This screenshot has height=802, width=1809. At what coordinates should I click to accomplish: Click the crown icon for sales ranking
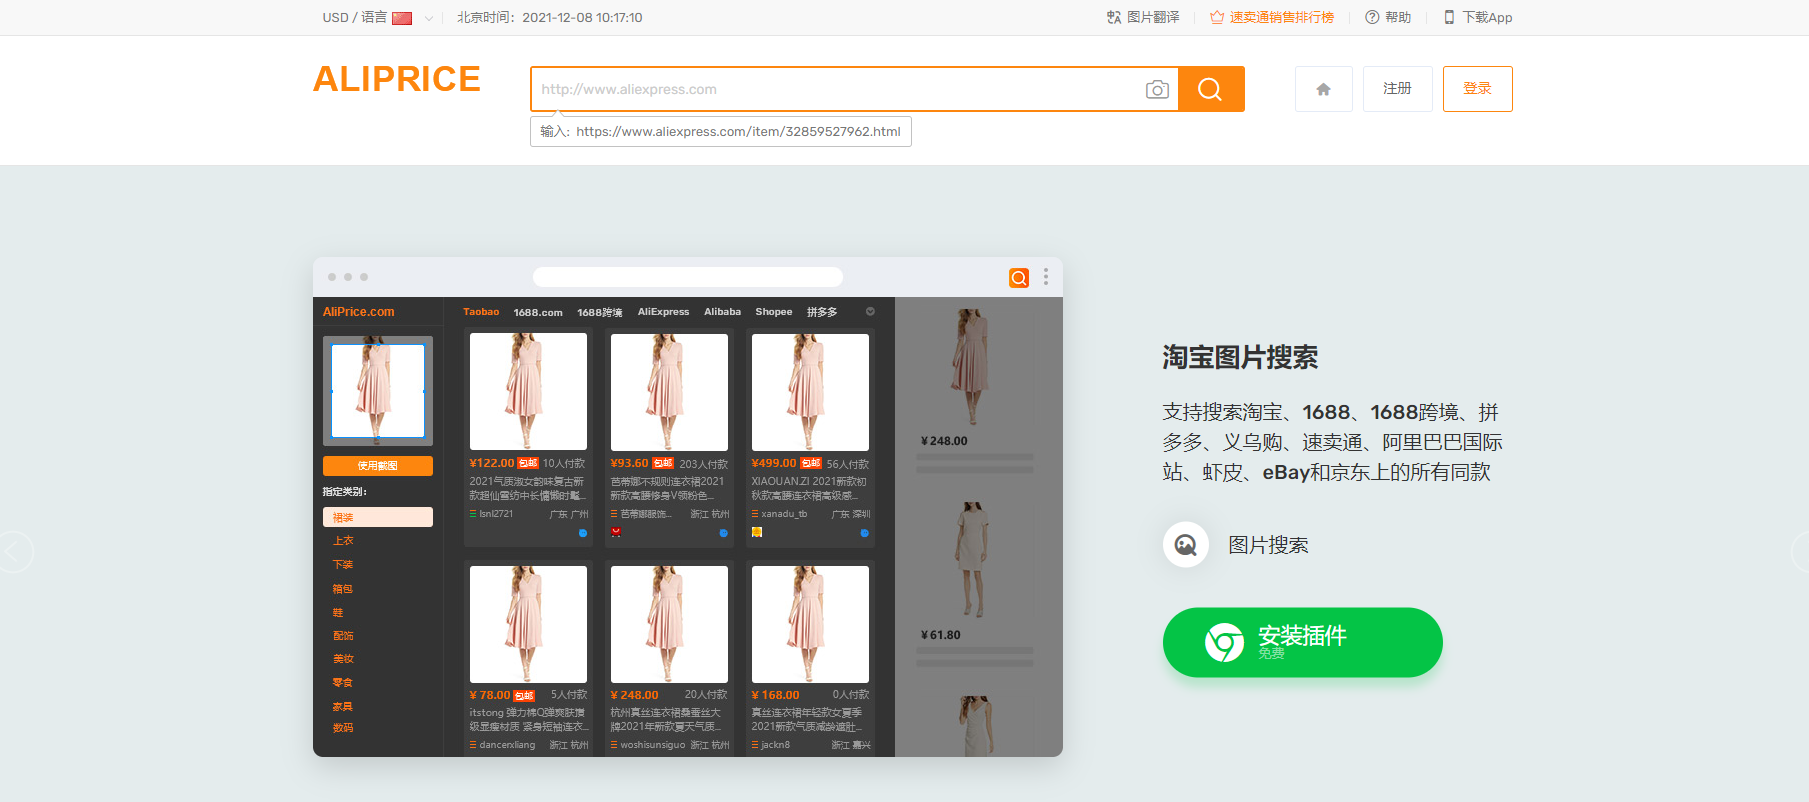[1217, 17]
